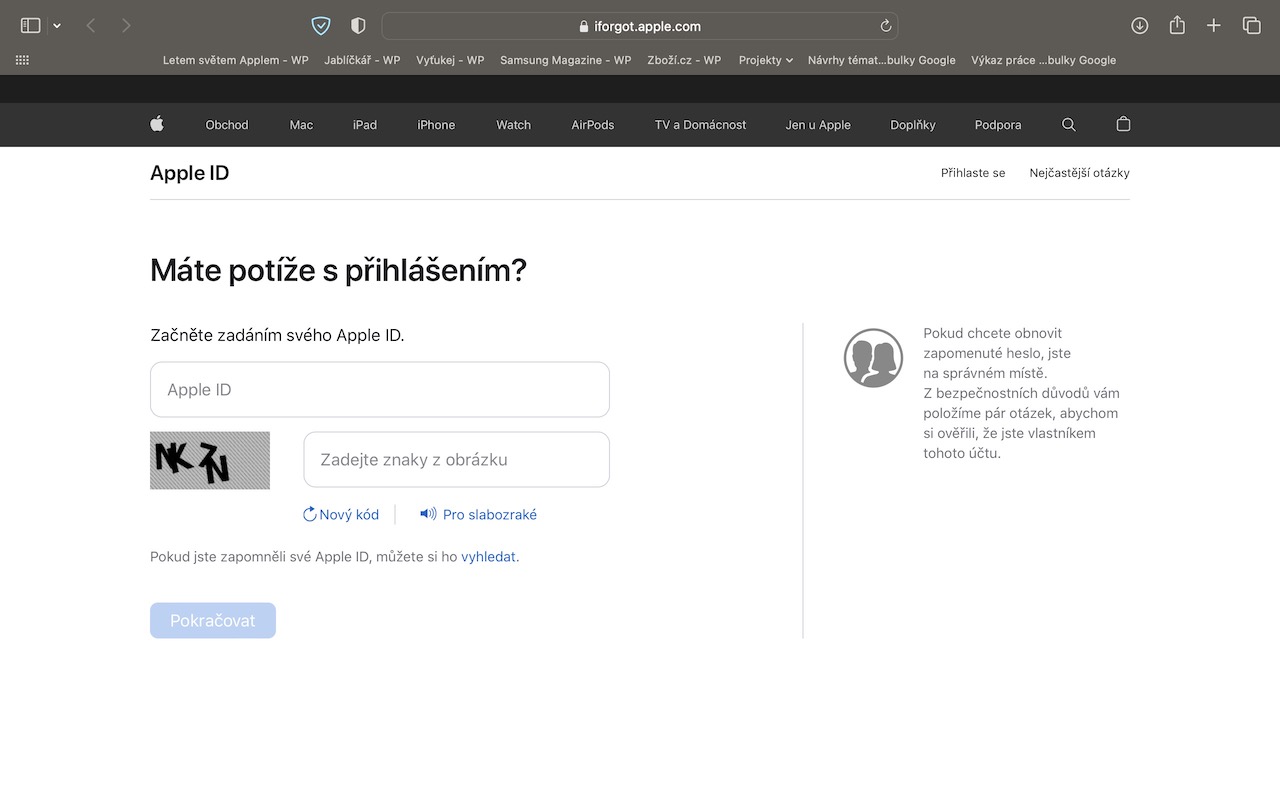Open the iPad menu item
1280x800 pixels.
click(365, 125)
